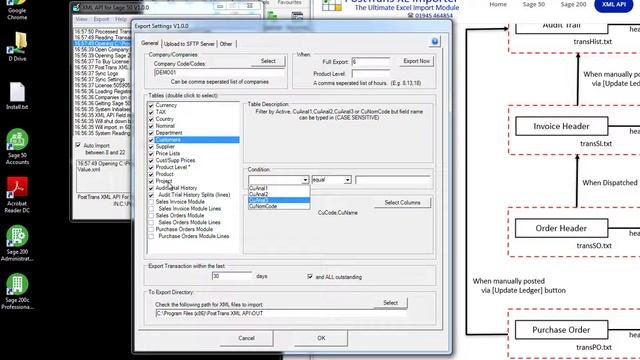
Task: Open Export menu in XML API window
Action: pyautogui.click(x=101, y=19)
